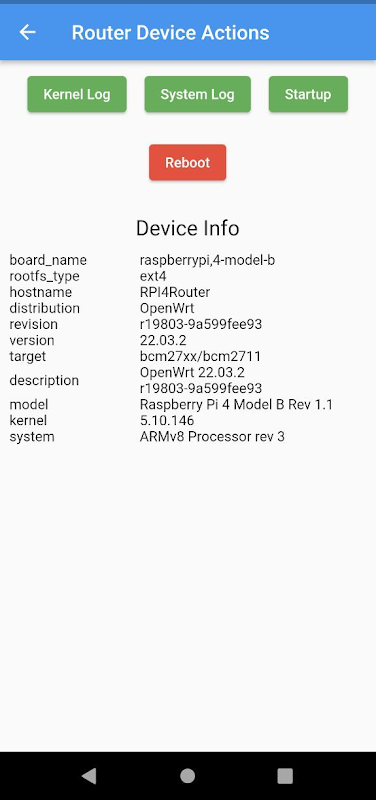This screenshot has width=376, height=800.
Task: Open the Kernel Log
Action: [x=77, y=94]
